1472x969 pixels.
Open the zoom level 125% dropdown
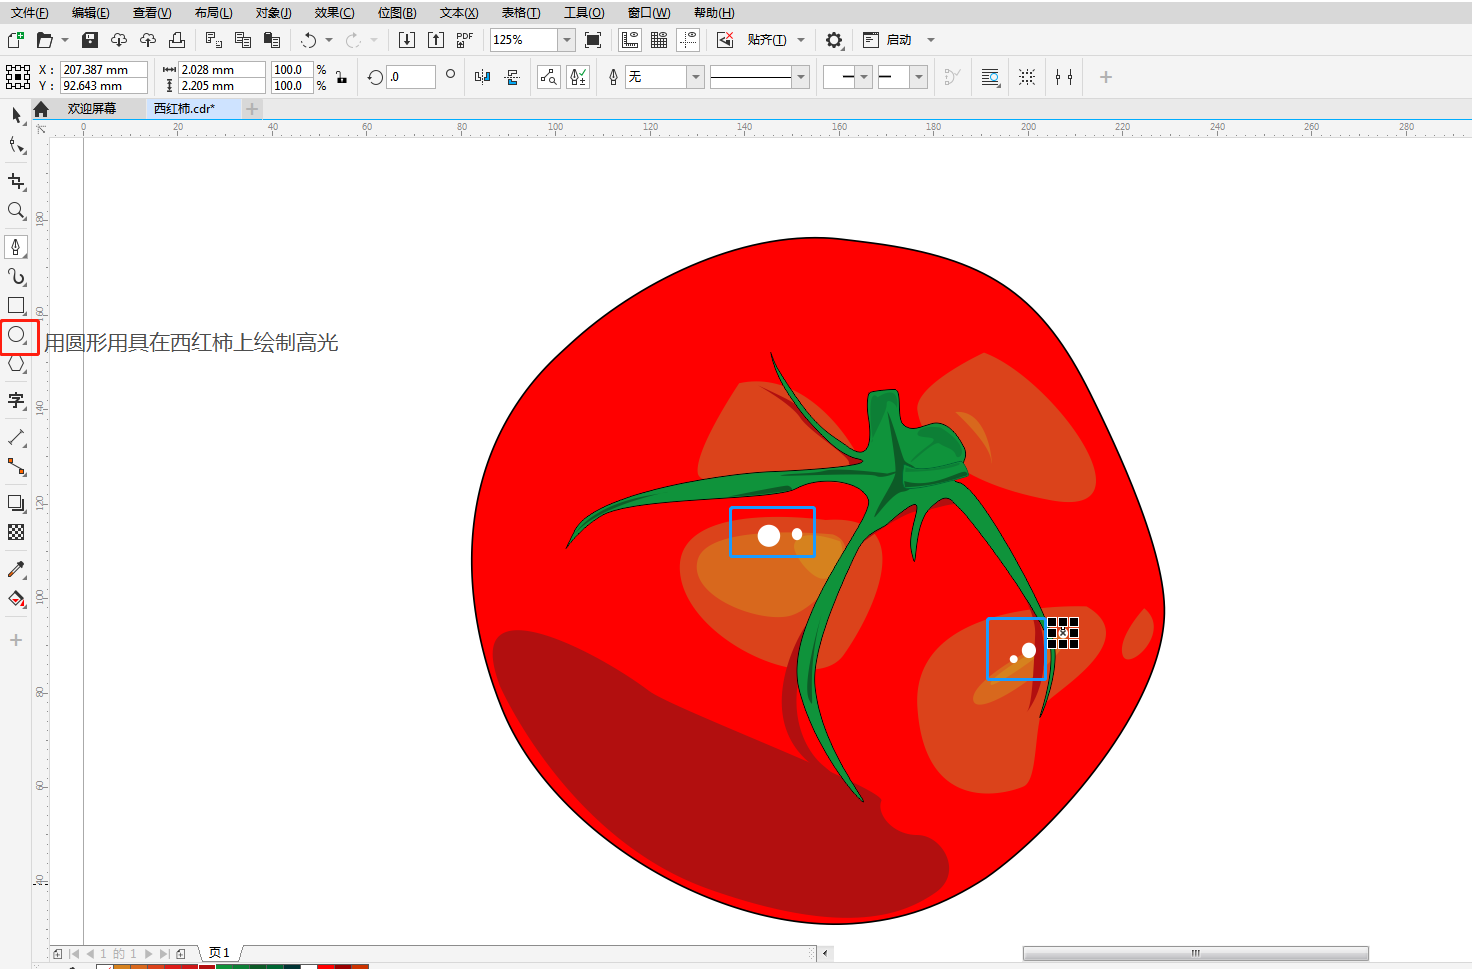point(567,40)
